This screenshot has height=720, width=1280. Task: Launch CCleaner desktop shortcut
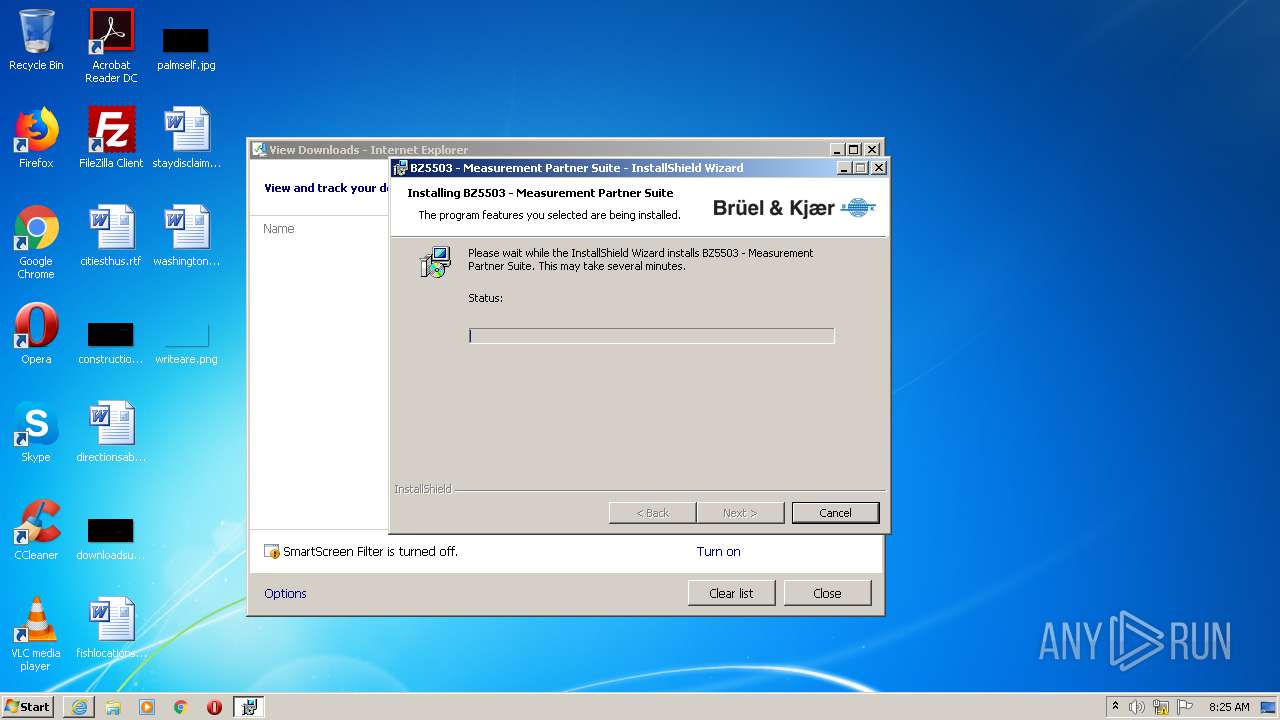(36, 530)
